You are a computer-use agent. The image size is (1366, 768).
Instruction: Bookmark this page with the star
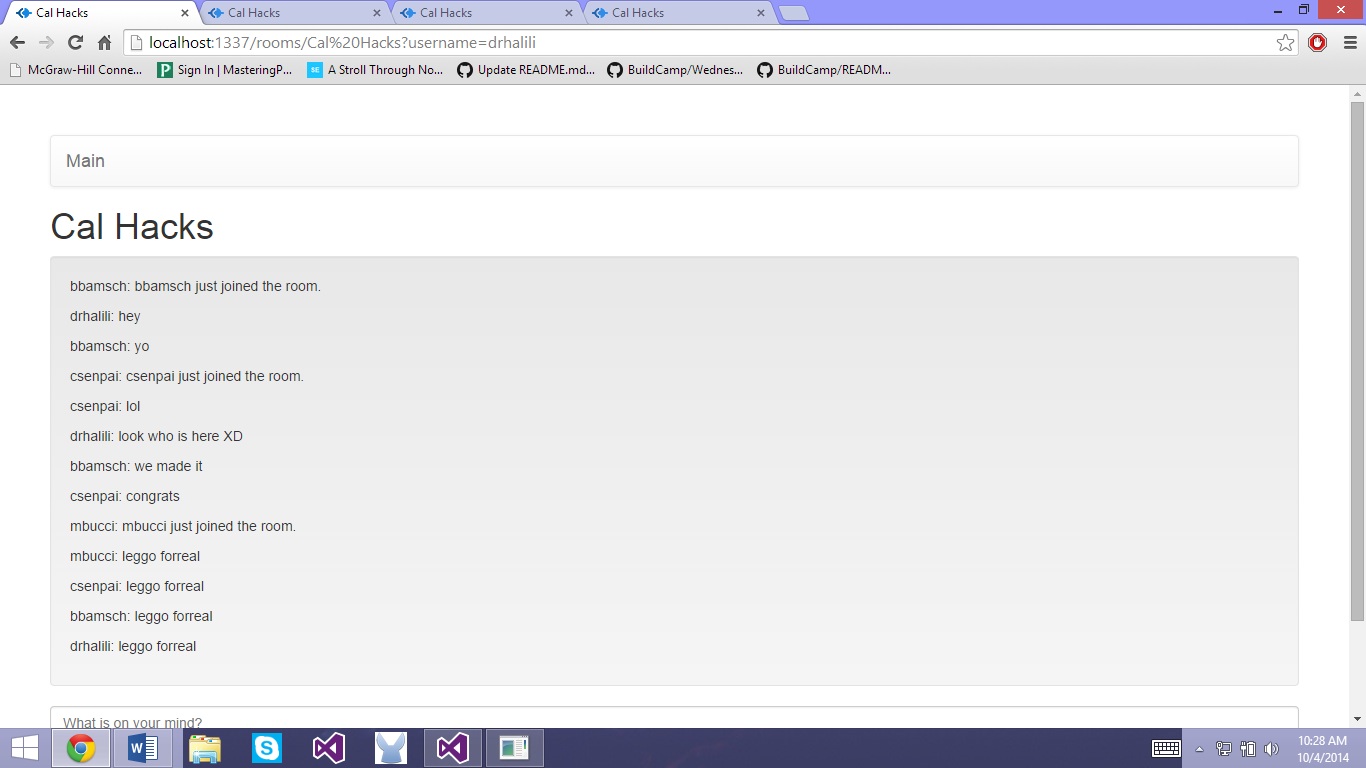point(1286,43)
